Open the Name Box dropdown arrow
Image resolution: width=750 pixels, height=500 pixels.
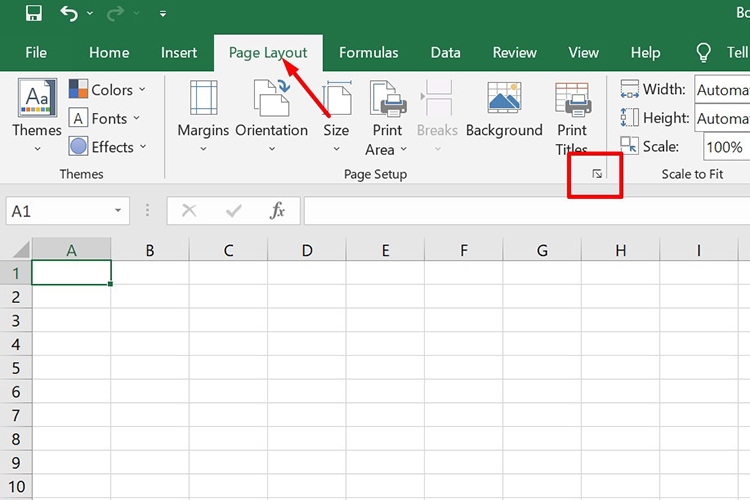119,211
